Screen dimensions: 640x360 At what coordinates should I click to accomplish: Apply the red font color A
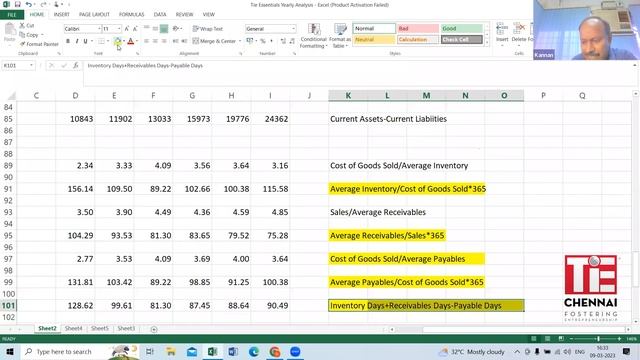pyautogui.click(x=131, y=41)
